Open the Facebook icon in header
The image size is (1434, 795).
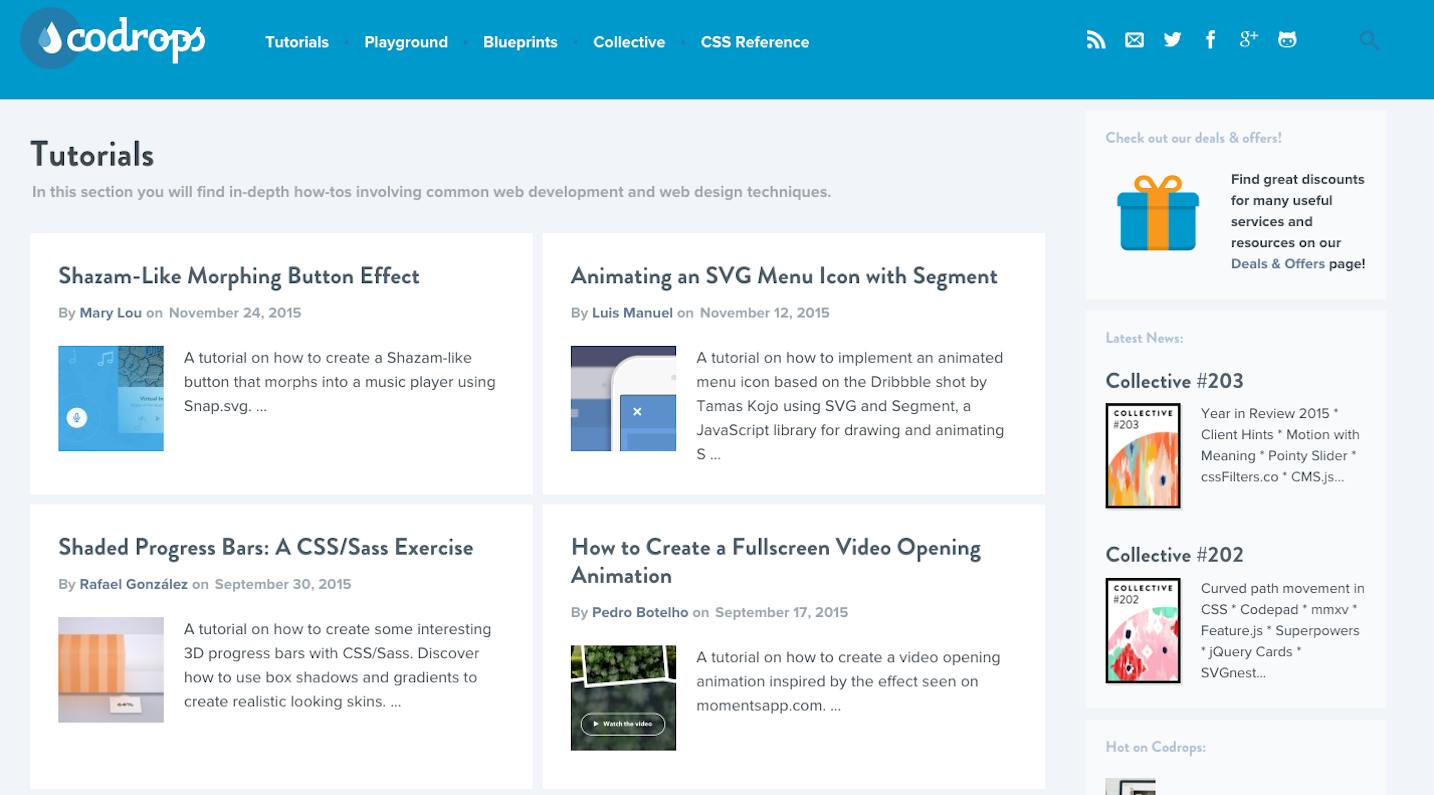click(1210, 40)
